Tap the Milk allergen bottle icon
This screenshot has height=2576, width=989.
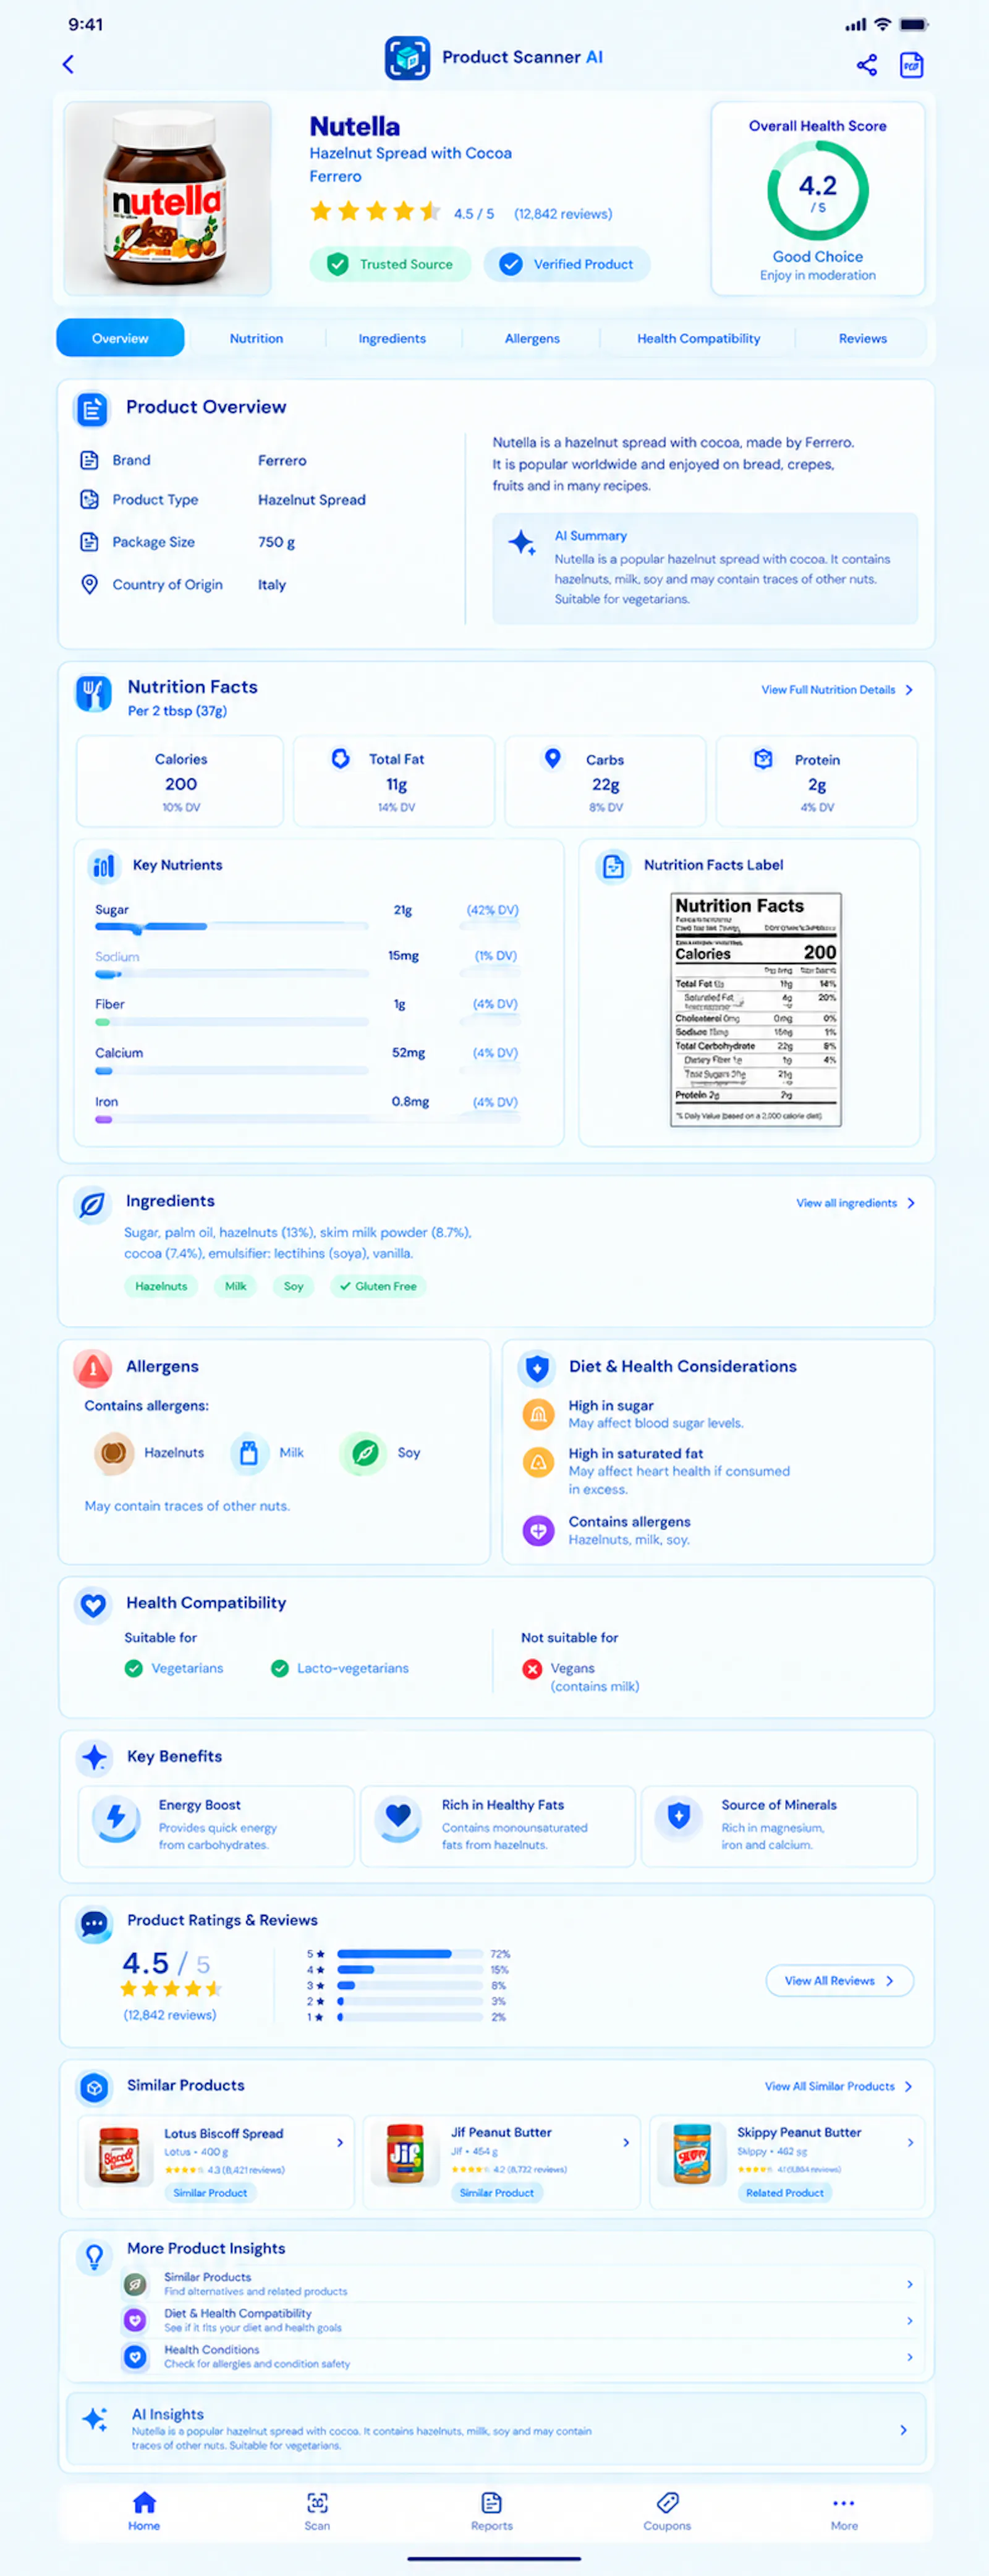click(249, 1453)
